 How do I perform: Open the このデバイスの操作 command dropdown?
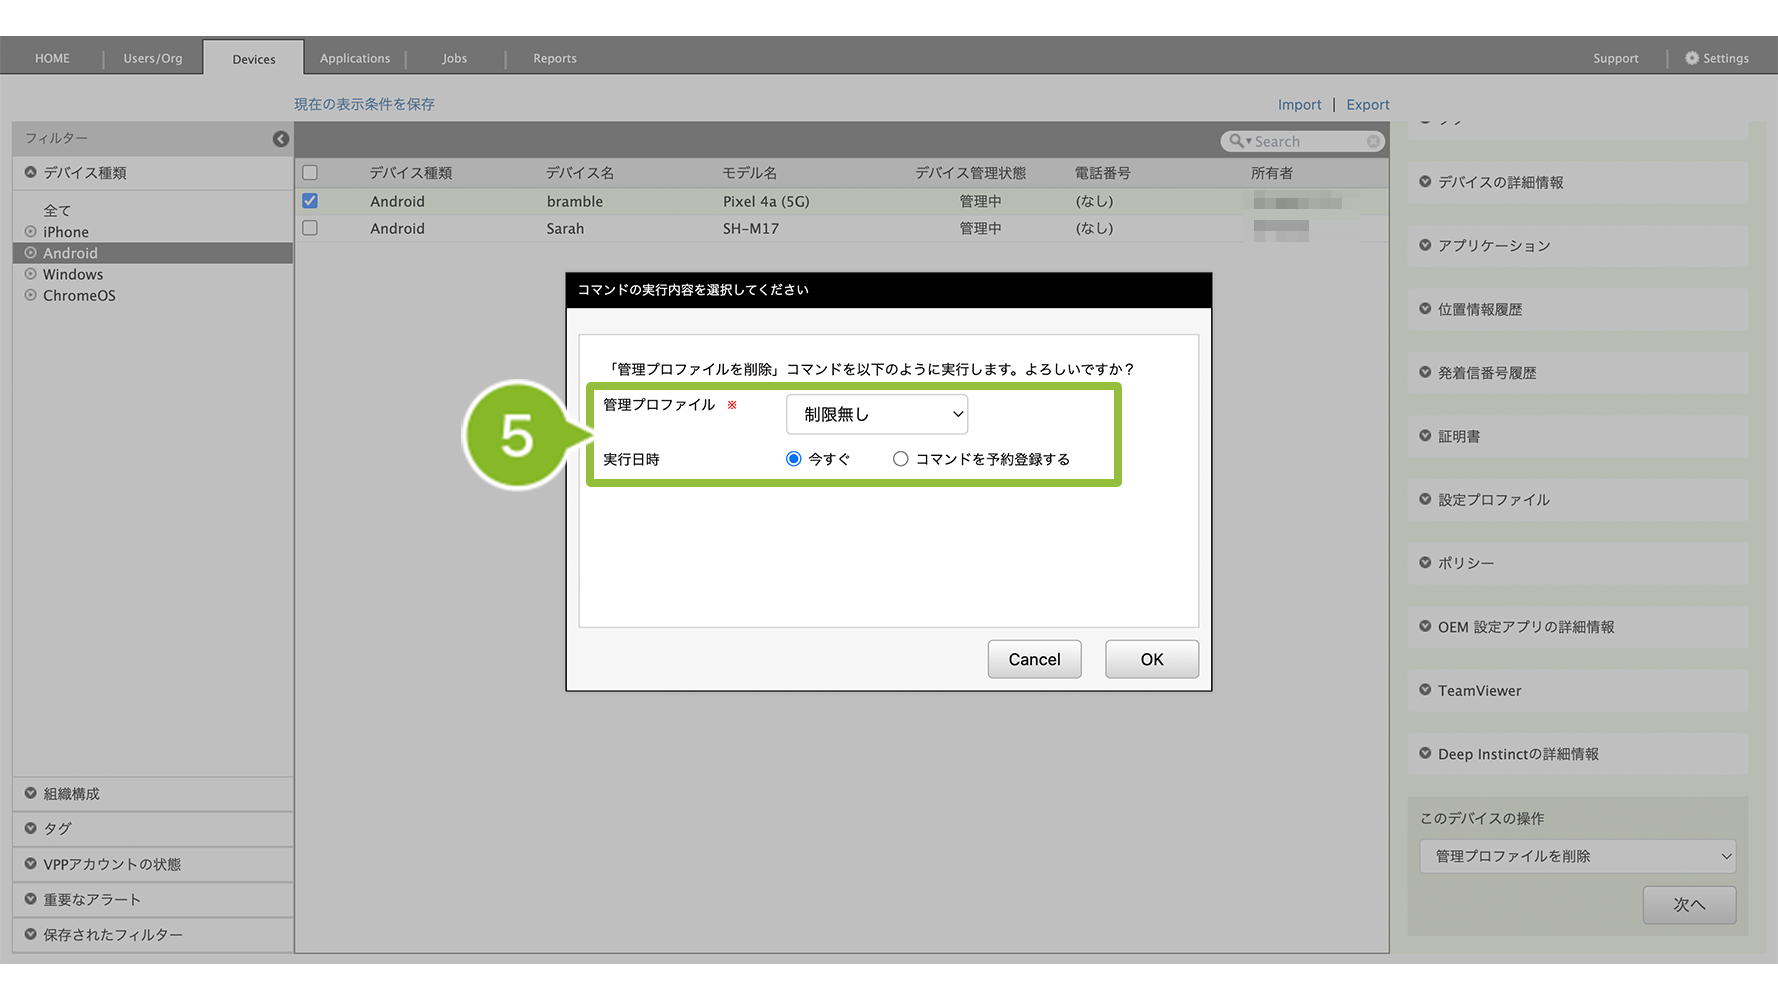click(1577, 856)
